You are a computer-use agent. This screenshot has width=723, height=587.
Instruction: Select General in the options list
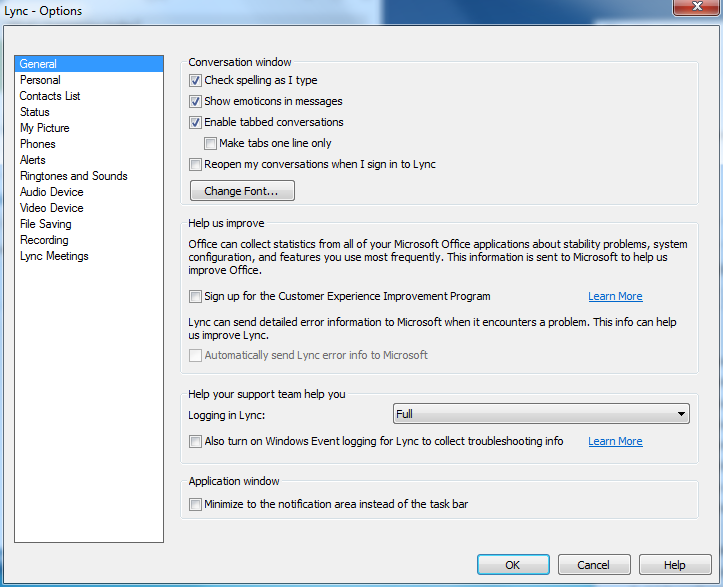(x=89, y=64)
